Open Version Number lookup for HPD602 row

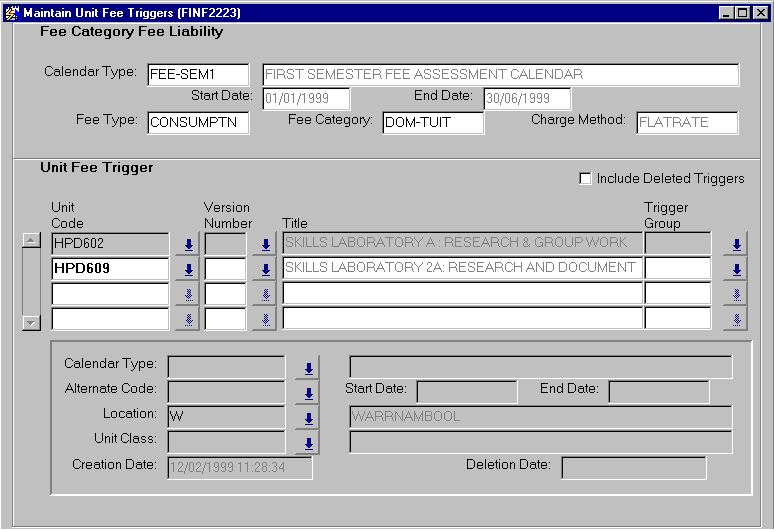(265, 244)
